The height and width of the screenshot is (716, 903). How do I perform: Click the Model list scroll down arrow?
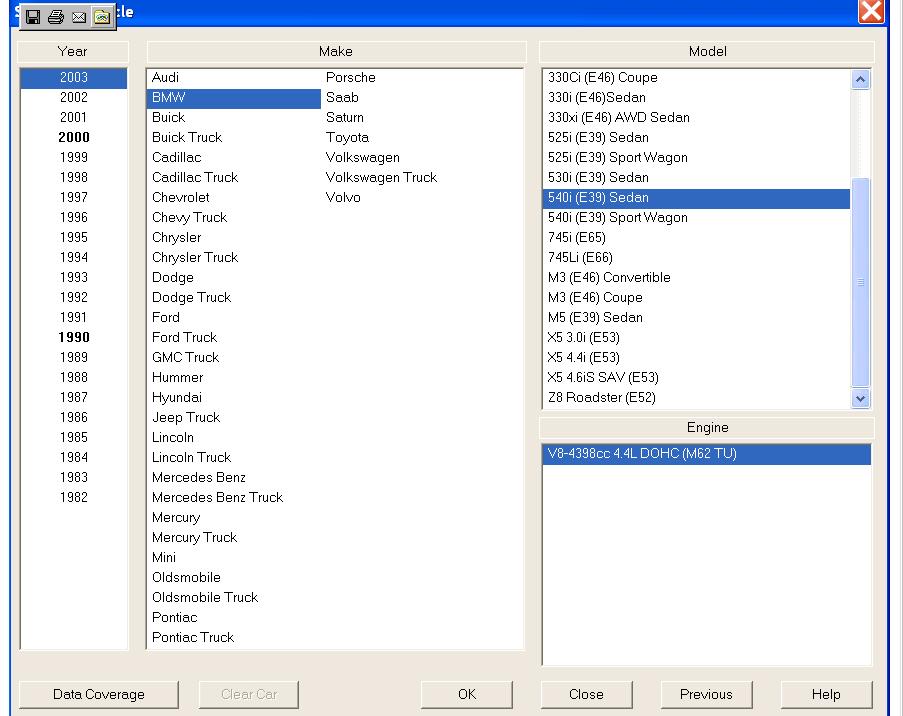[x=860, y=398]
